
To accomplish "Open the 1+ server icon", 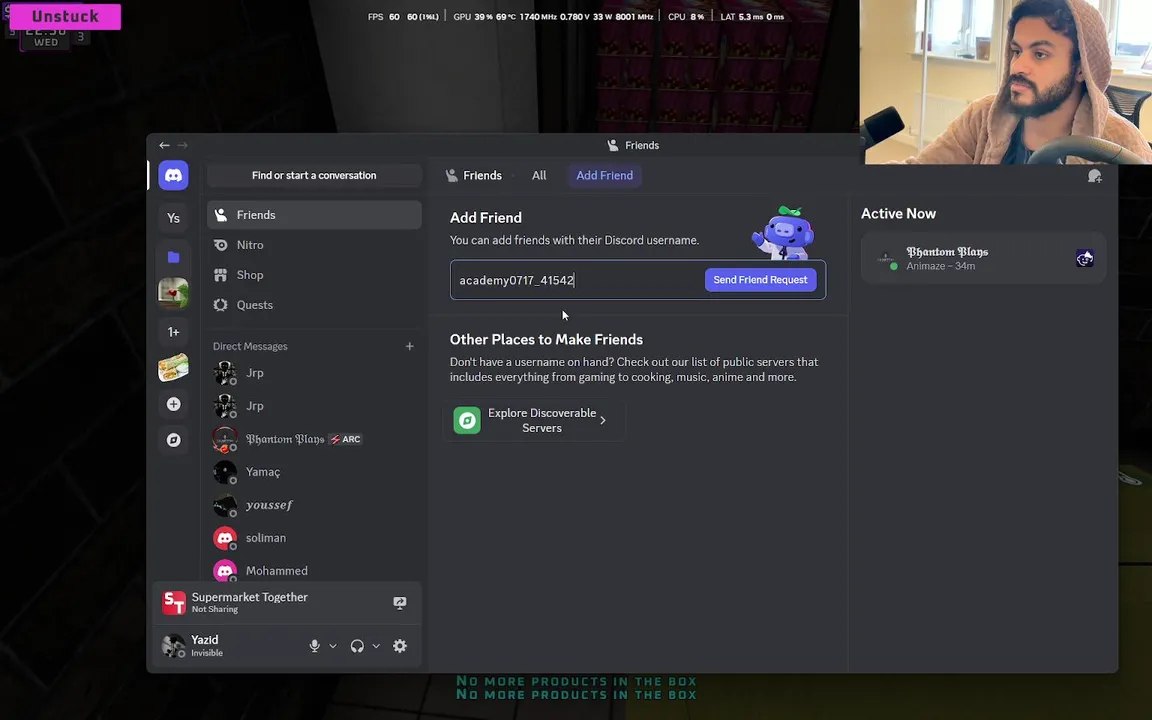I will click(173, 332).
